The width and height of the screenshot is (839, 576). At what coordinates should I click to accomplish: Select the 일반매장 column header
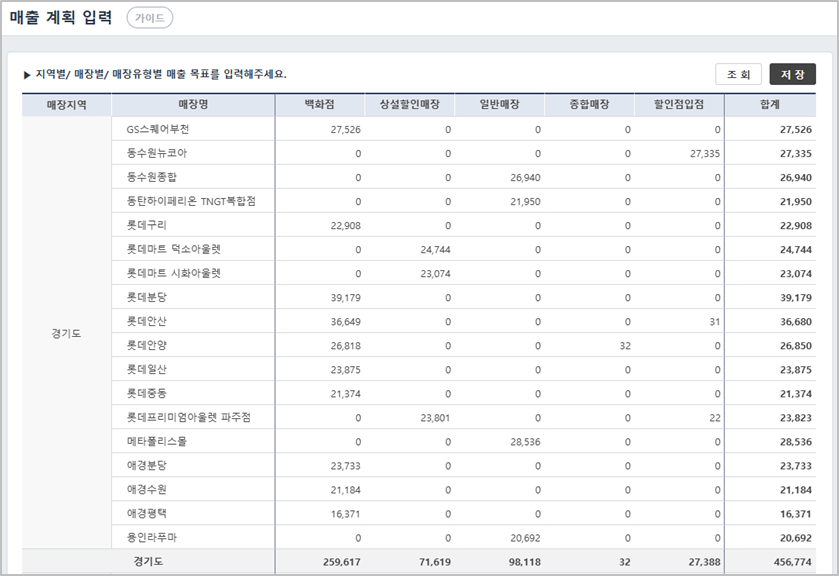click(499, 105)
